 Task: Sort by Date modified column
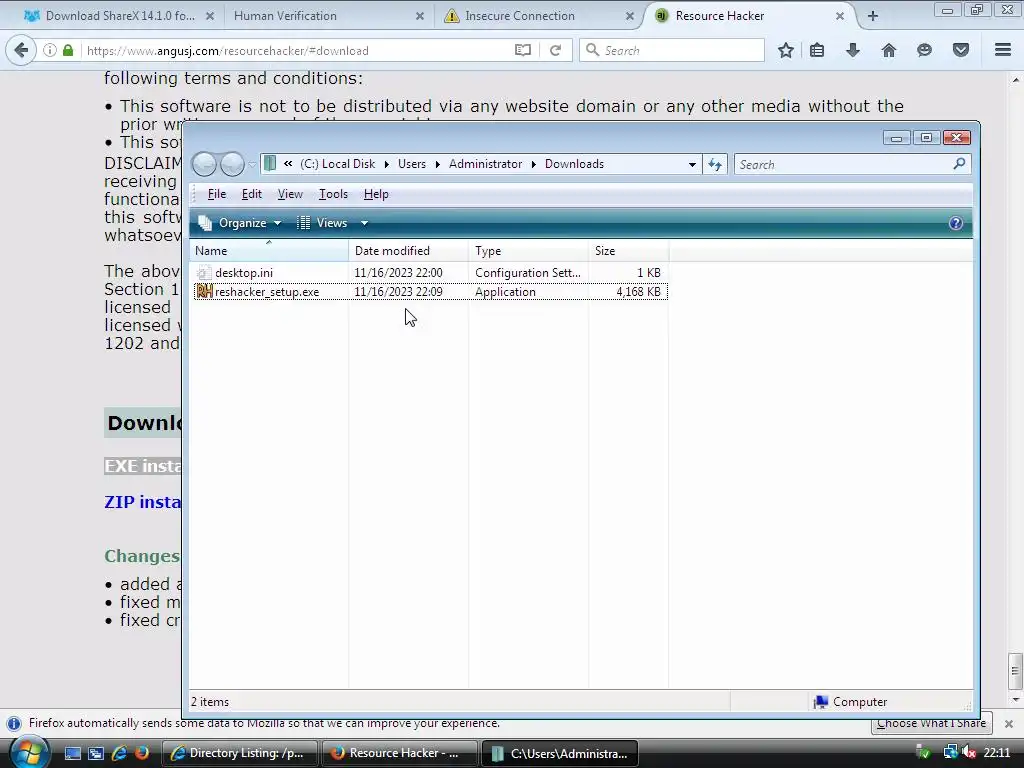point(408,251)
